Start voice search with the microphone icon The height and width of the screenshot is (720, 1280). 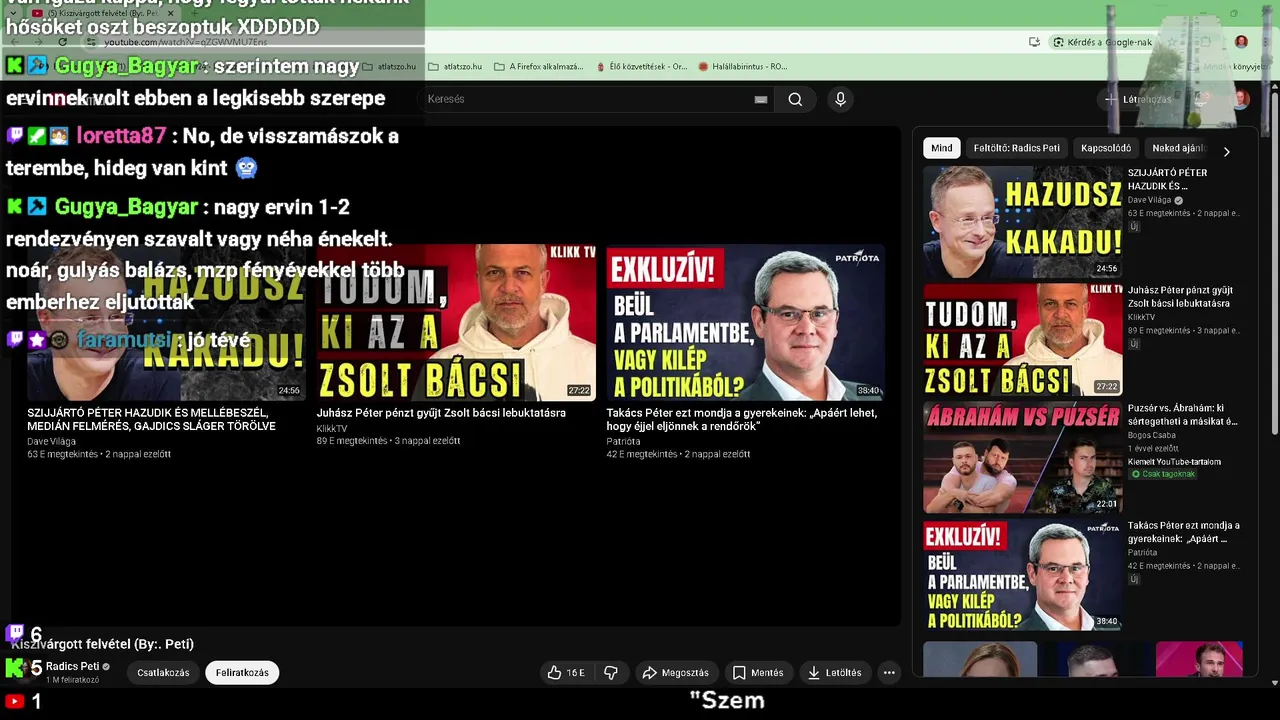click(840, 99)
